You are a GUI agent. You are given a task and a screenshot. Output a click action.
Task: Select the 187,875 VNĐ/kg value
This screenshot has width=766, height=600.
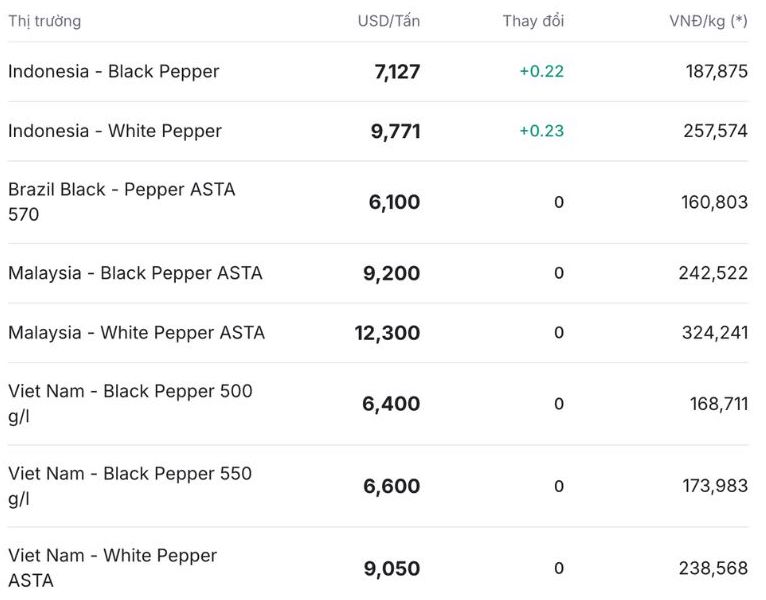point(714,72)
